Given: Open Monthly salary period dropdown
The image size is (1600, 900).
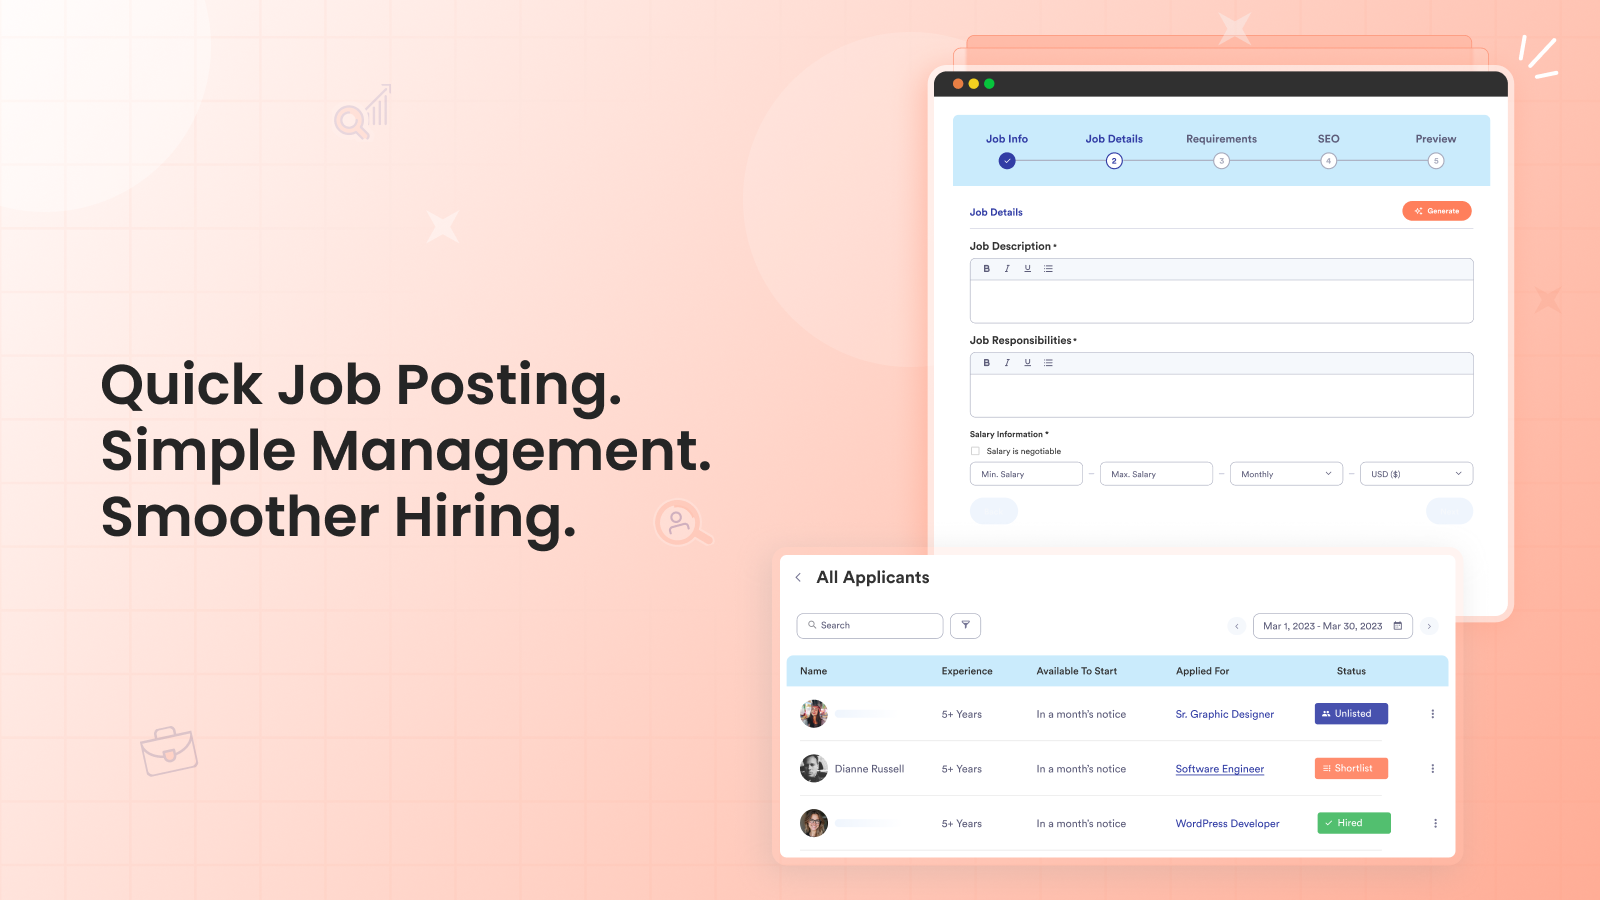Looking at the screenshot, I should point(1286,474).
